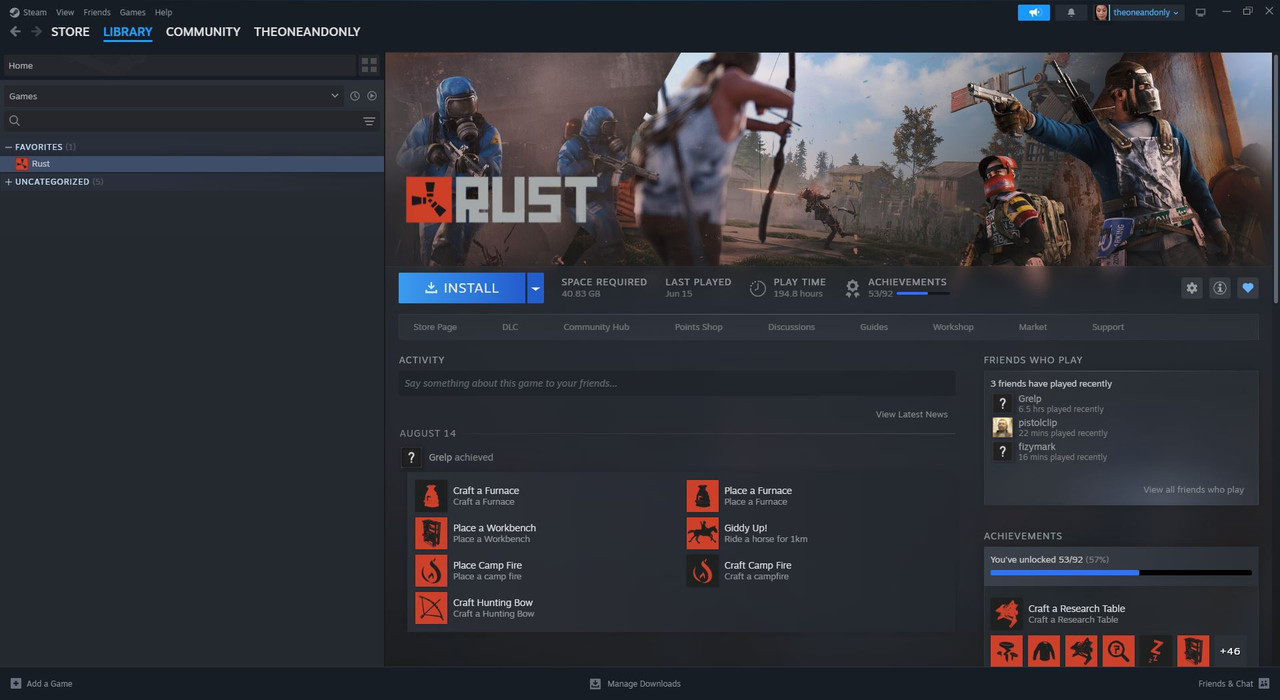Image resolution: width=1280 pixels, height=700 pixels.
Task: Click the Craft a Furnace achievement icon
Action: [431, 496]
